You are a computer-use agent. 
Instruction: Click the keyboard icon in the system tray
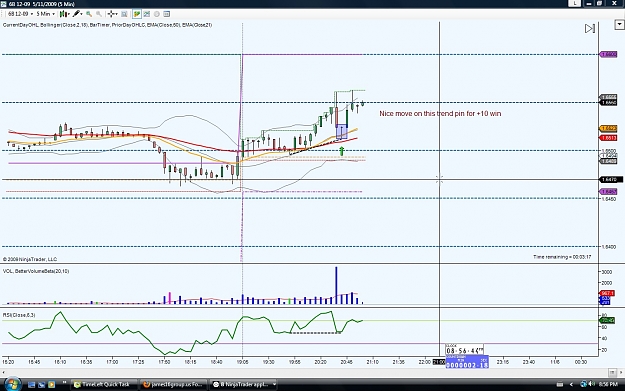coord(560,385)
